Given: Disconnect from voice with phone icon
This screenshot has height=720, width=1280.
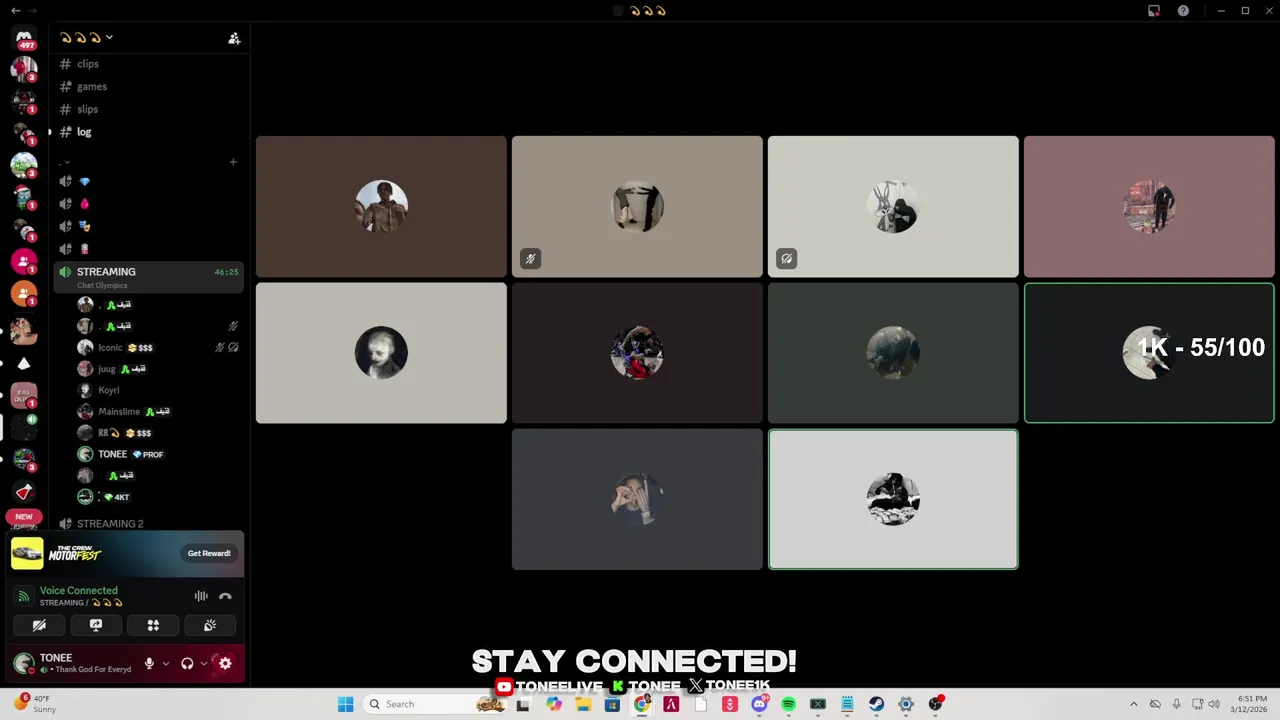Looking at the screenshot, I should (225, 596).
